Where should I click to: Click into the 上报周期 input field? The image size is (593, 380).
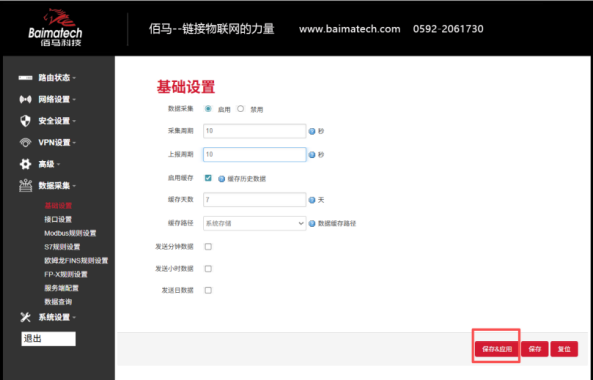[255, 155]
